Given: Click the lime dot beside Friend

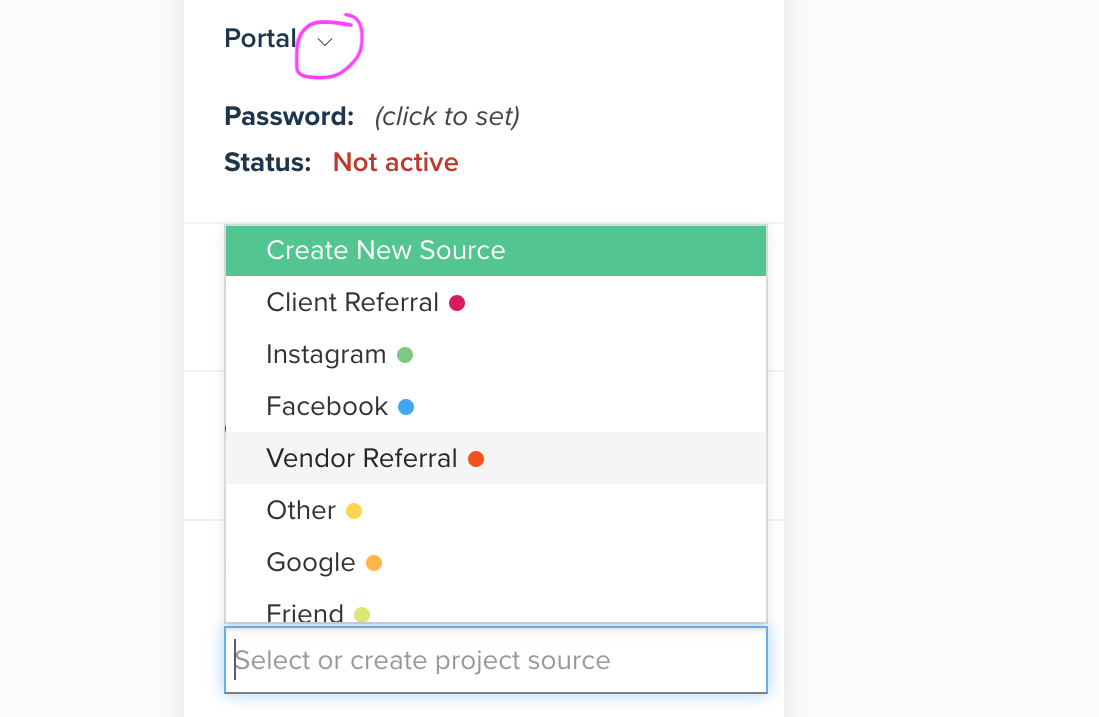Looking at the screenshot, I should pos(362,615).
